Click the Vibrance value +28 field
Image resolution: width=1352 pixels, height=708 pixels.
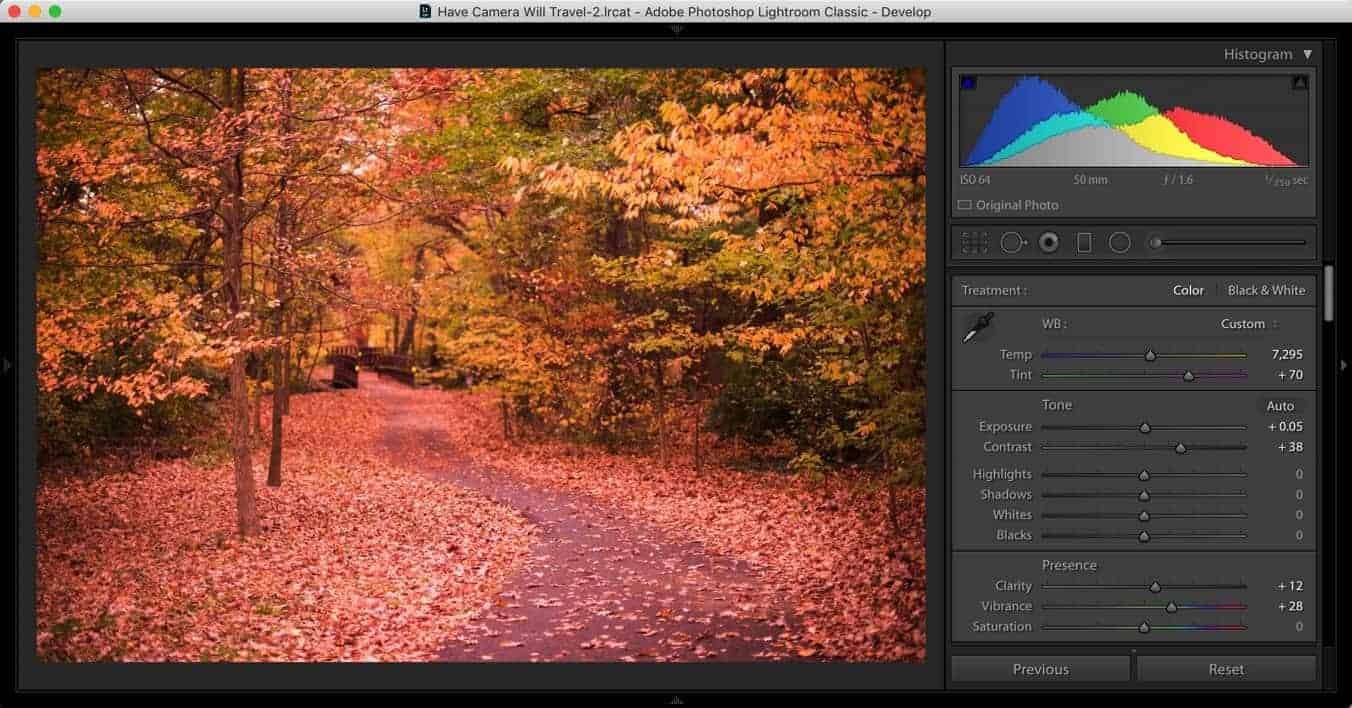[x=1290, y=606]
